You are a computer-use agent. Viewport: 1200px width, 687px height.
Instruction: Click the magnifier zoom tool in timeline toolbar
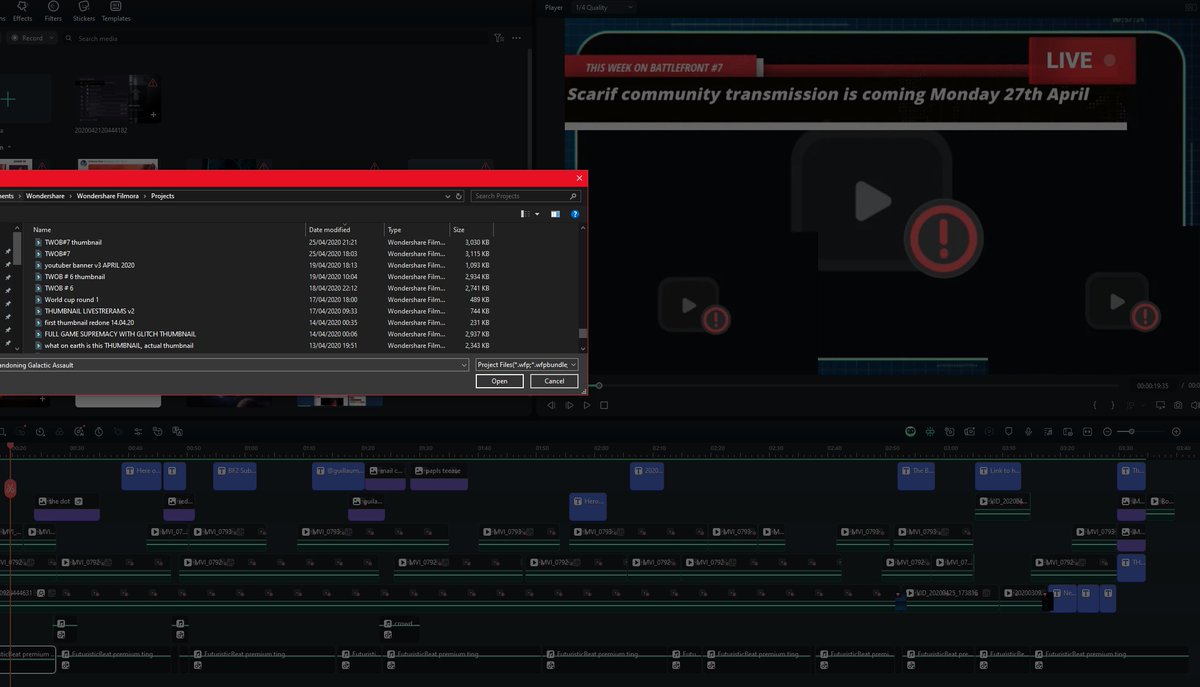tap(41, 431)
